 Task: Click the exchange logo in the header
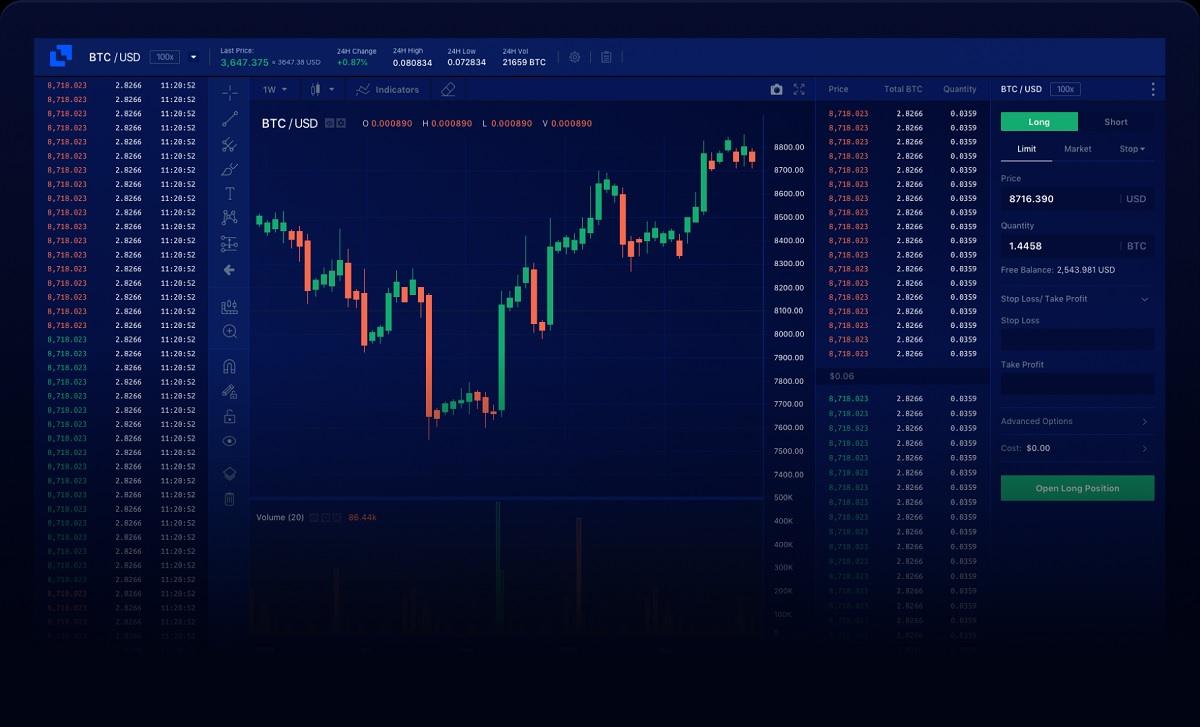pyautogui.click(x=61, y=56)
